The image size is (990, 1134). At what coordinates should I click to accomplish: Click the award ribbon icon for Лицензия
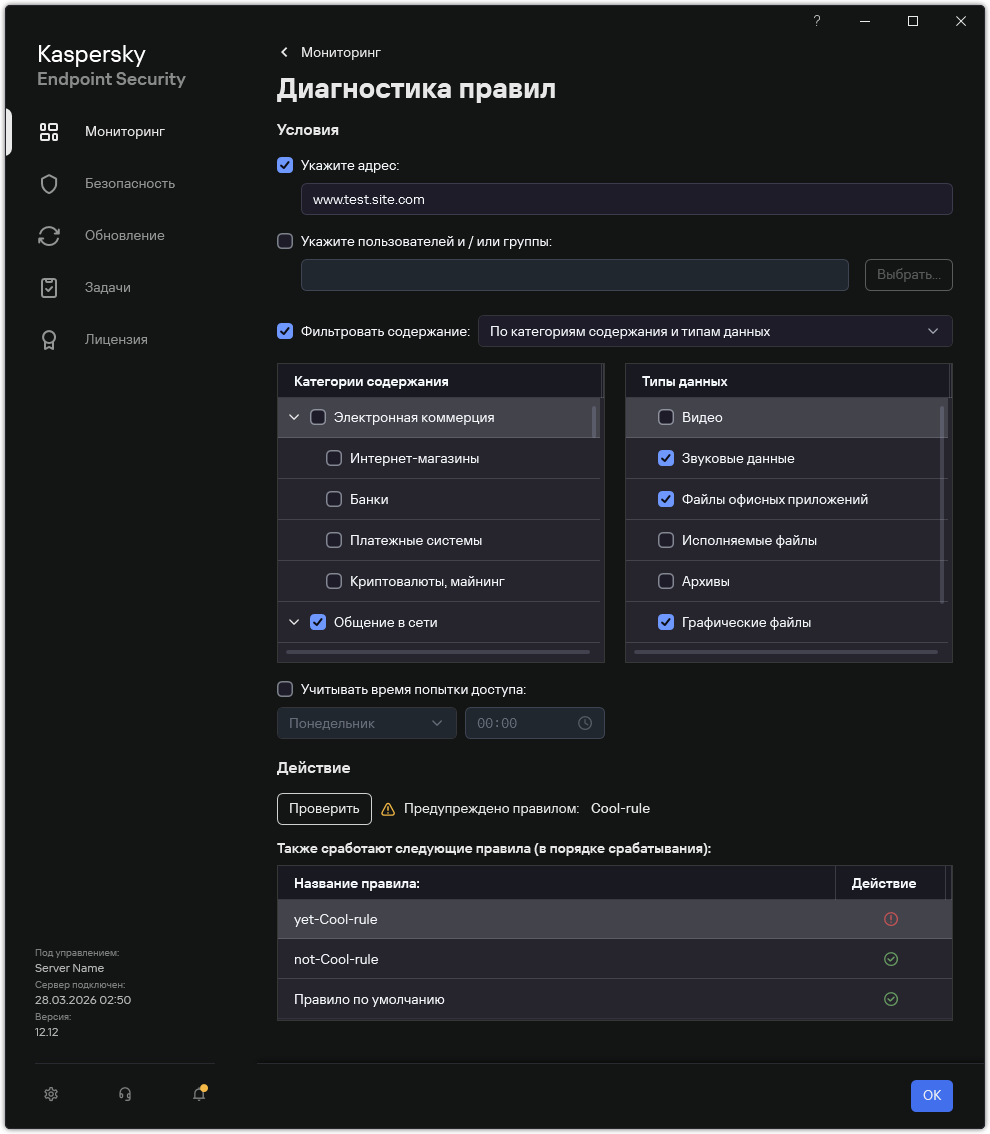tap(49, 340)
